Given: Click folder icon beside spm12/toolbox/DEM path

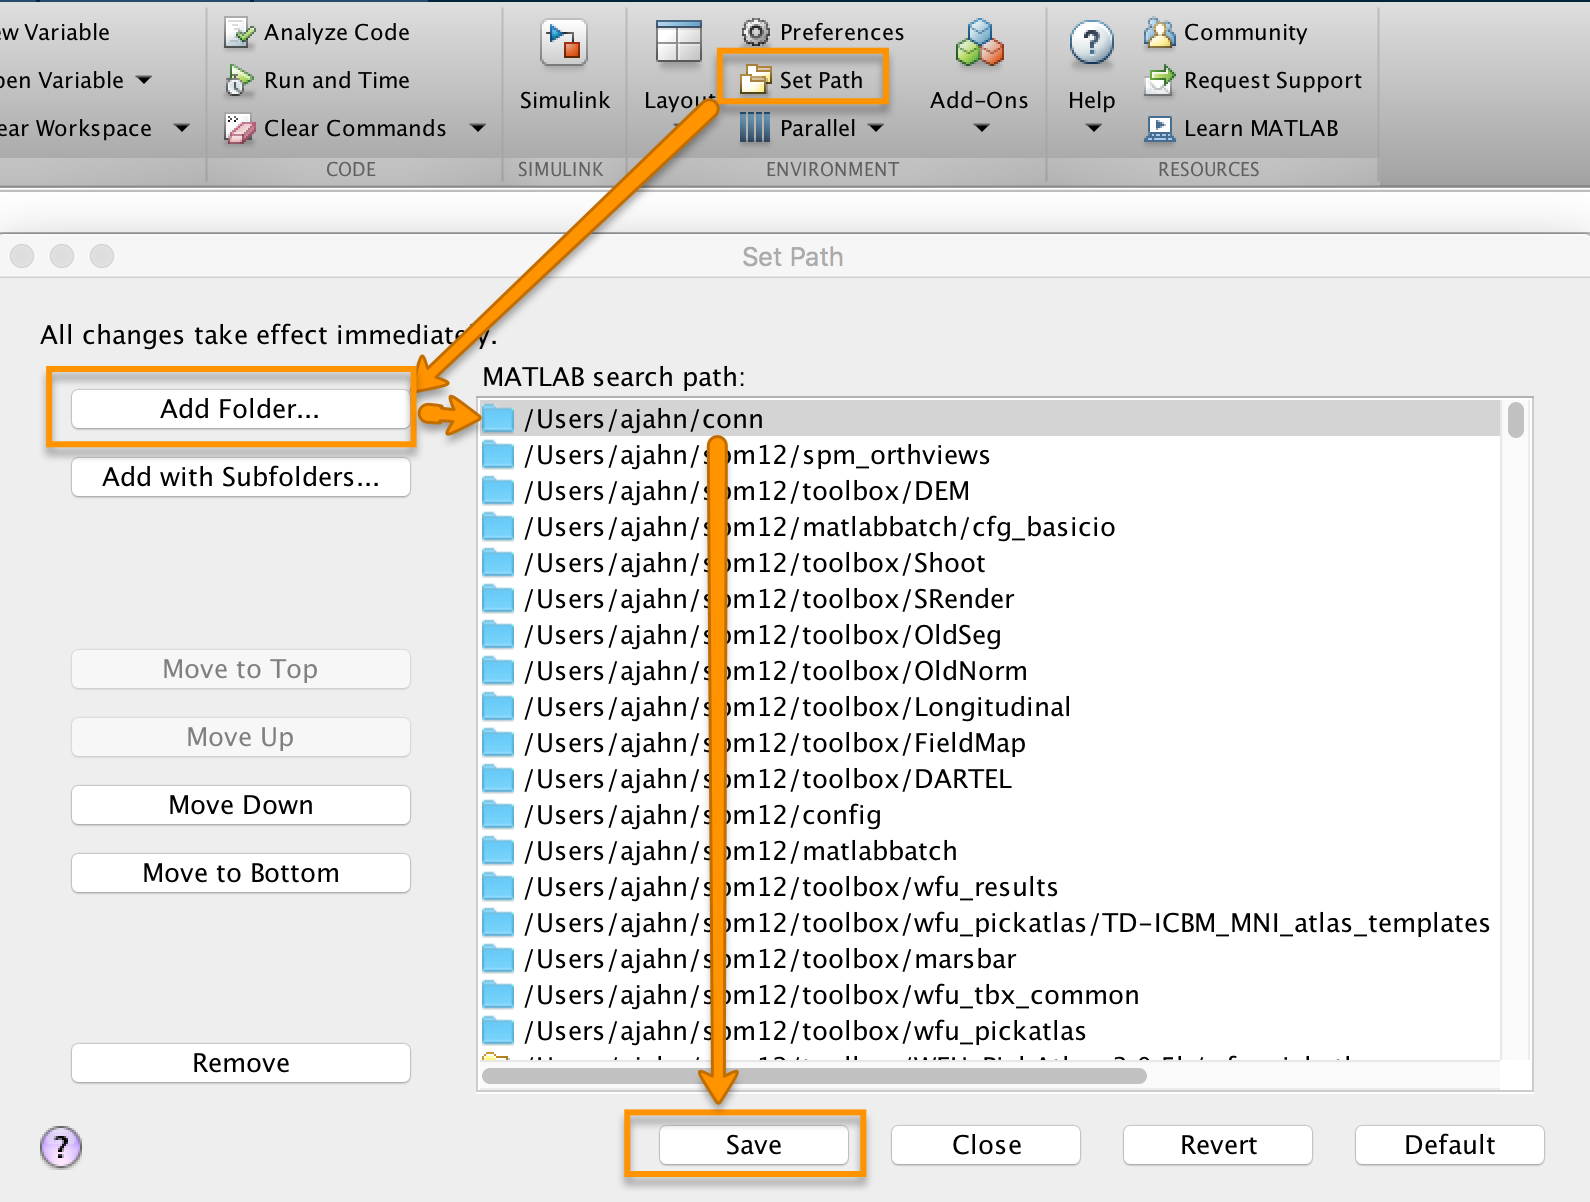Looking at the screenshot, I should 497,491.
